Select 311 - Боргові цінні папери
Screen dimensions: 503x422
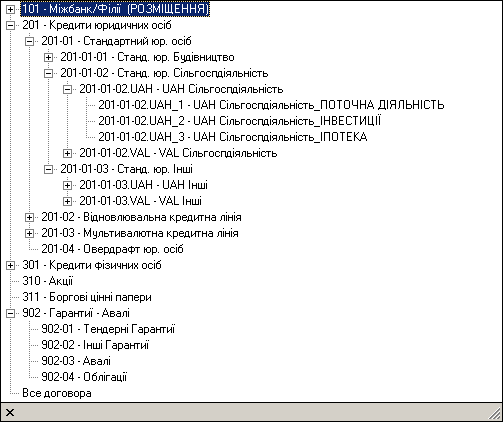coord(87,297)
